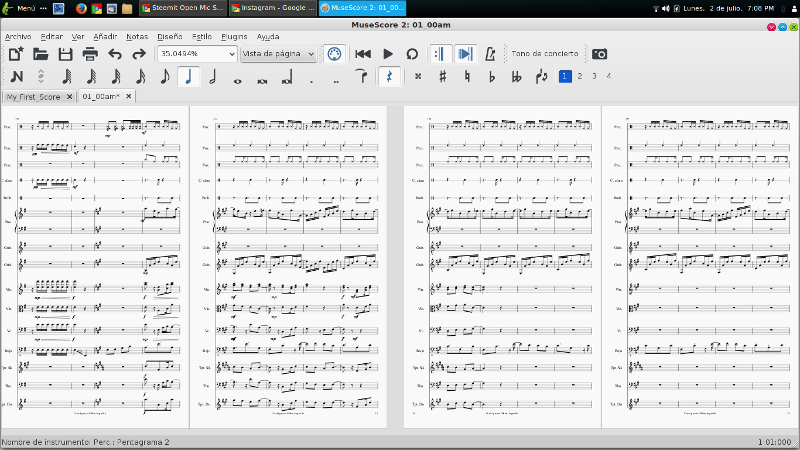800x450 pixels.
Task: Switch to Steemit Open Mic taskbar window
Action: [x=183, y=8]
